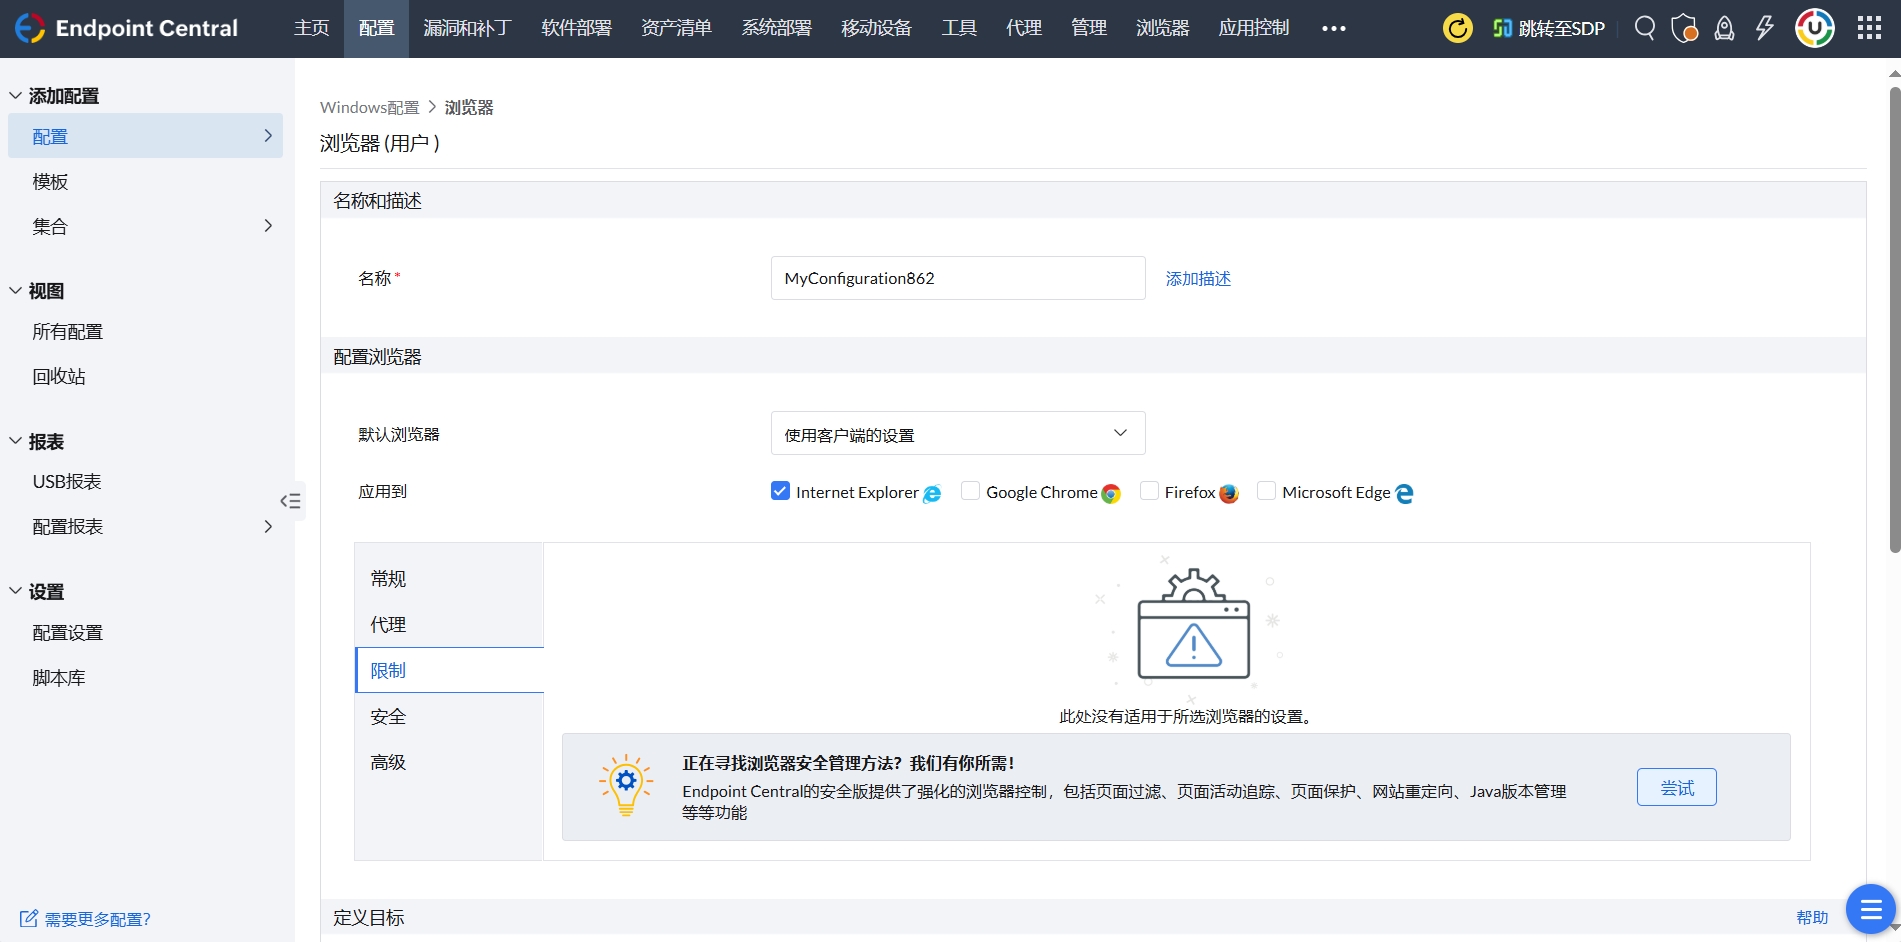This screenshot has width=1901, height=942.
Task: Open the rocket notification icon
Action: pyautogui.click(x=1724, y=28)
